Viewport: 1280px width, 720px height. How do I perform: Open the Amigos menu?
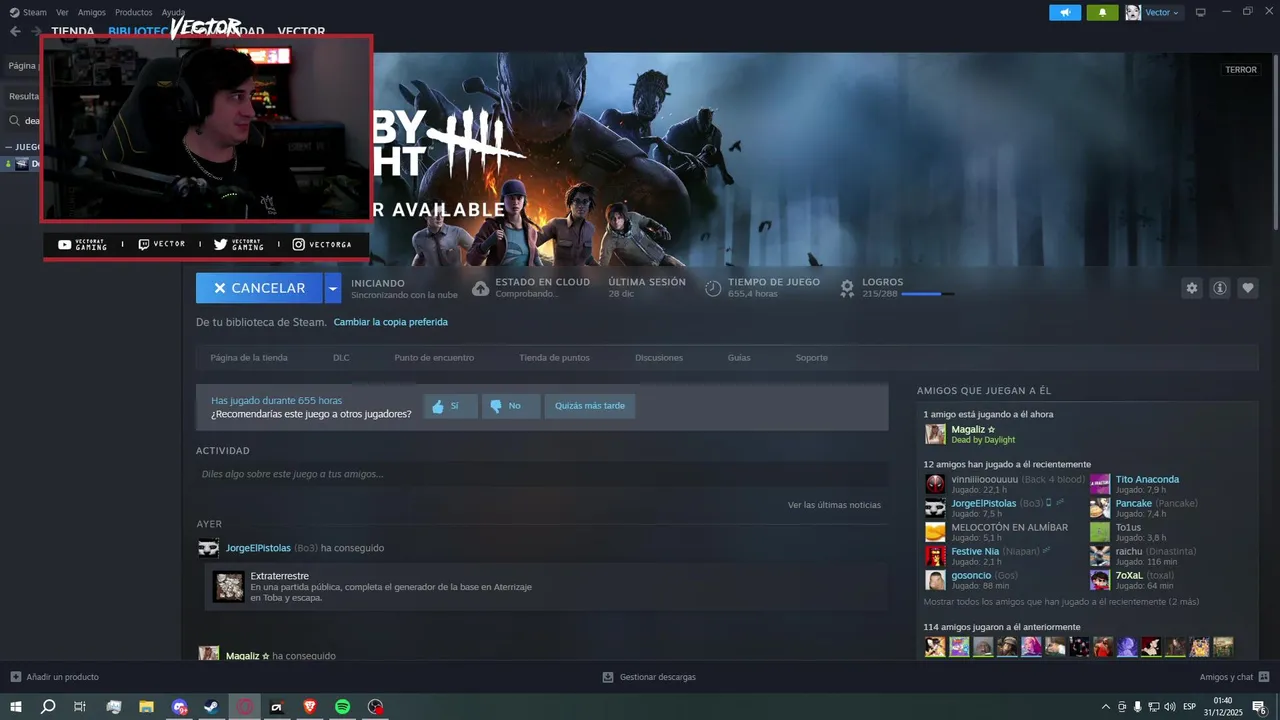[91, 12]
